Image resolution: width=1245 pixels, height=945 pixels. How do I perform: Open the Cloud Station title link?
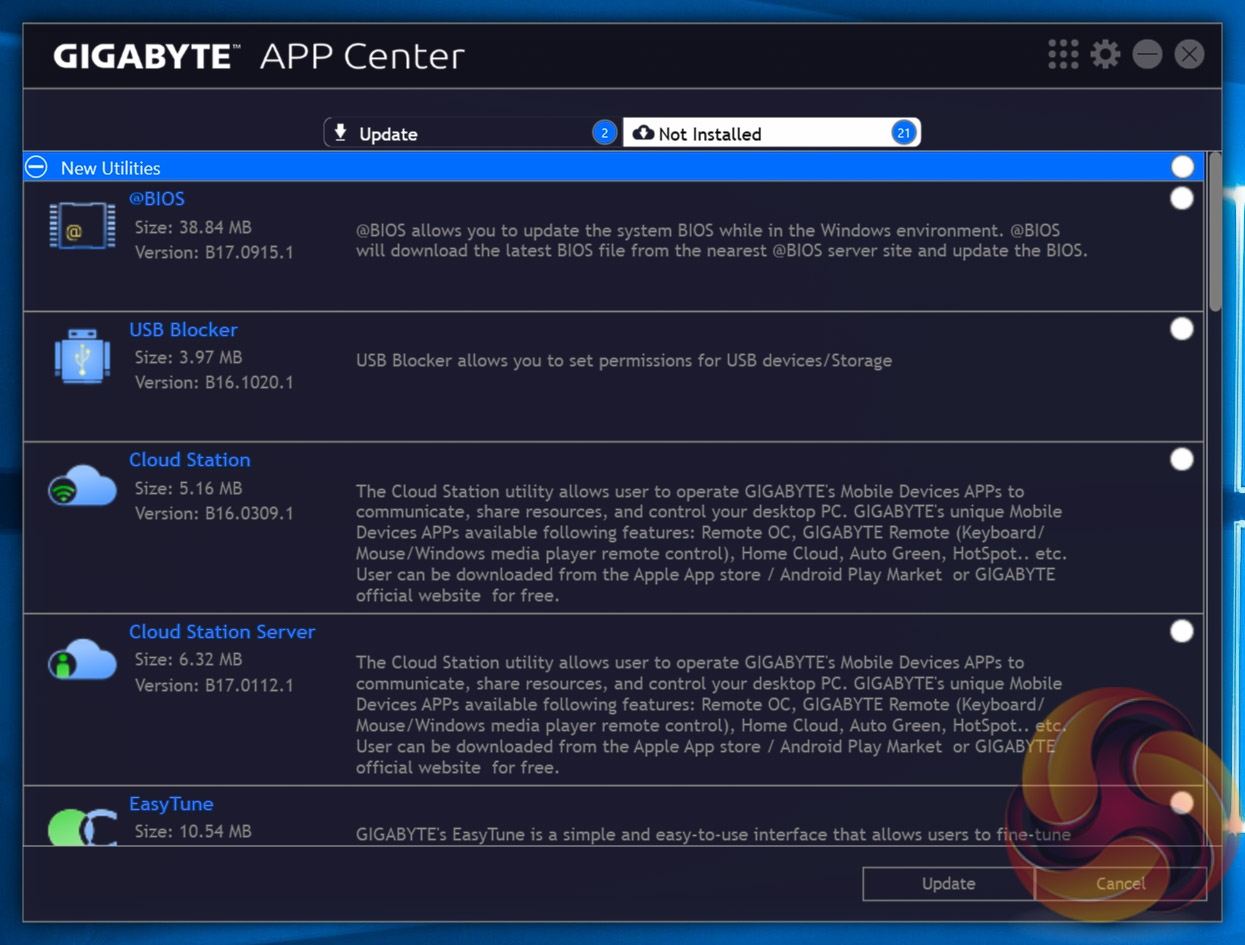tap(189, 460)
